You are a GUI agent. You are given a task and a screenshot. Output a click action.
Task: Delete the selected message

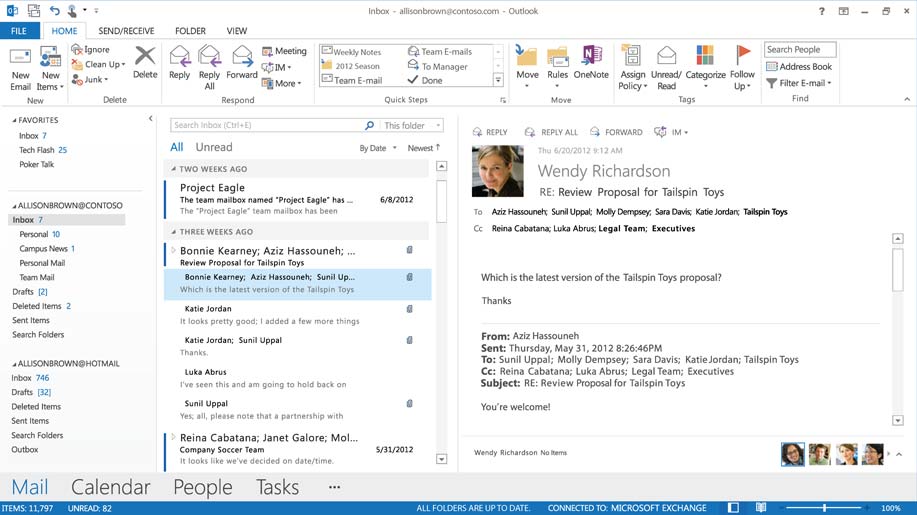pos(145,63)
